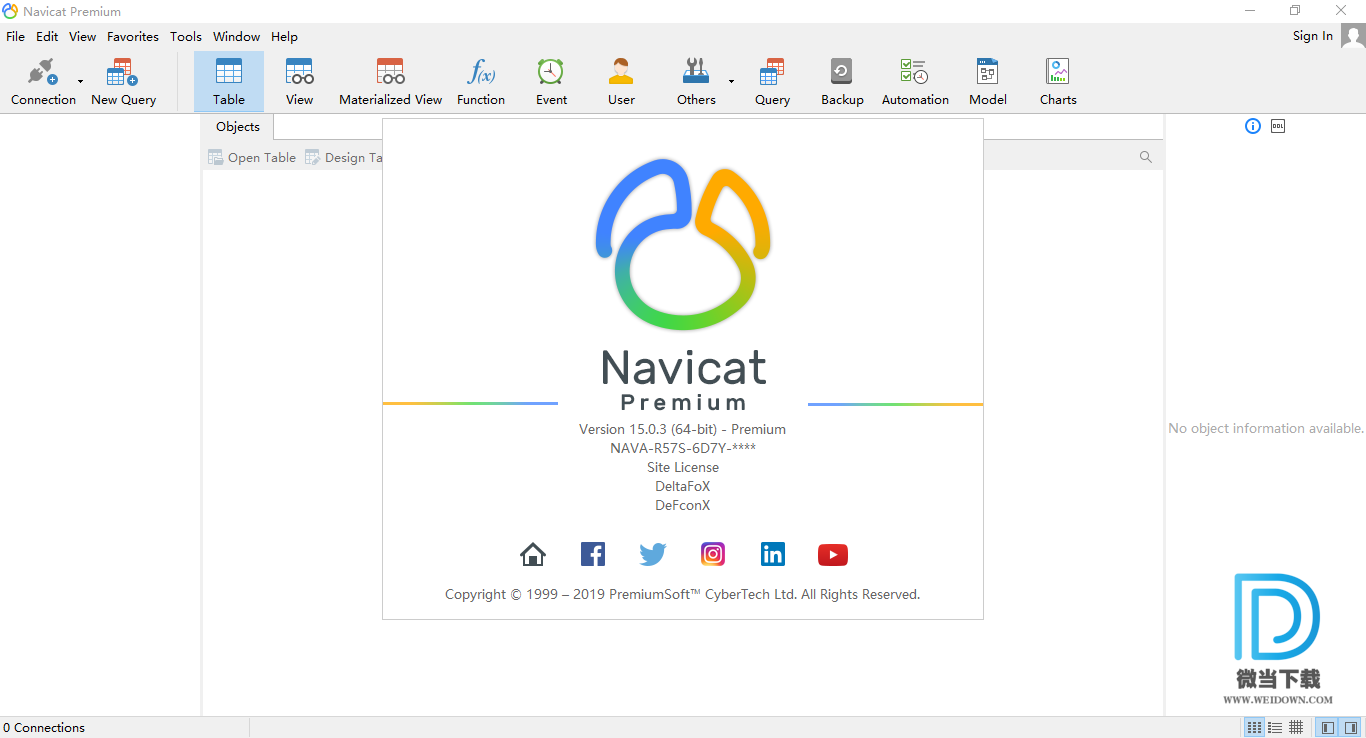Click the user avatar icon

(1353, 37)
